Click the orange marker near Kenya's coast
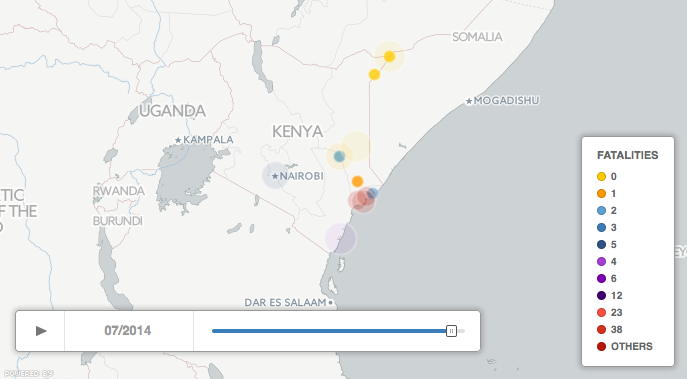 (358, 181)
